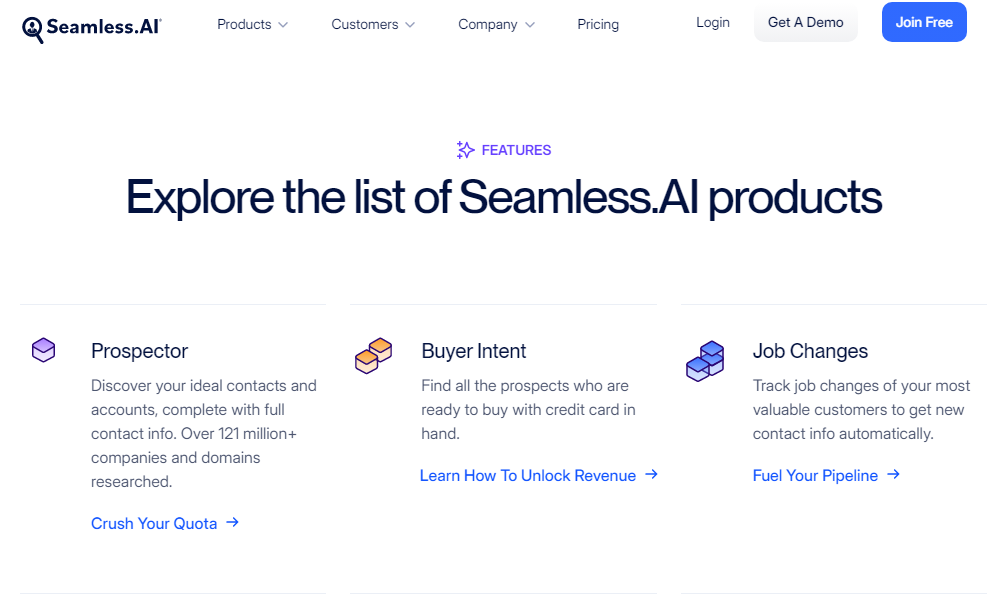Click the arrow after Fuel Your Pipeline

[x=893, y=474]
